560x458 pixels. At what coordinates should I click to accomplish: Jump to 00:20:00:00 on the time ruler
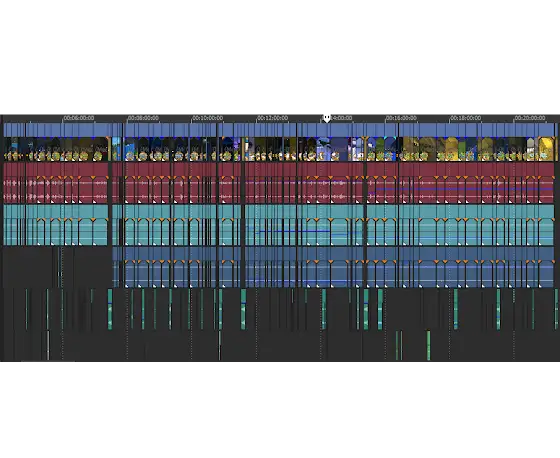(x=530, y=118)
